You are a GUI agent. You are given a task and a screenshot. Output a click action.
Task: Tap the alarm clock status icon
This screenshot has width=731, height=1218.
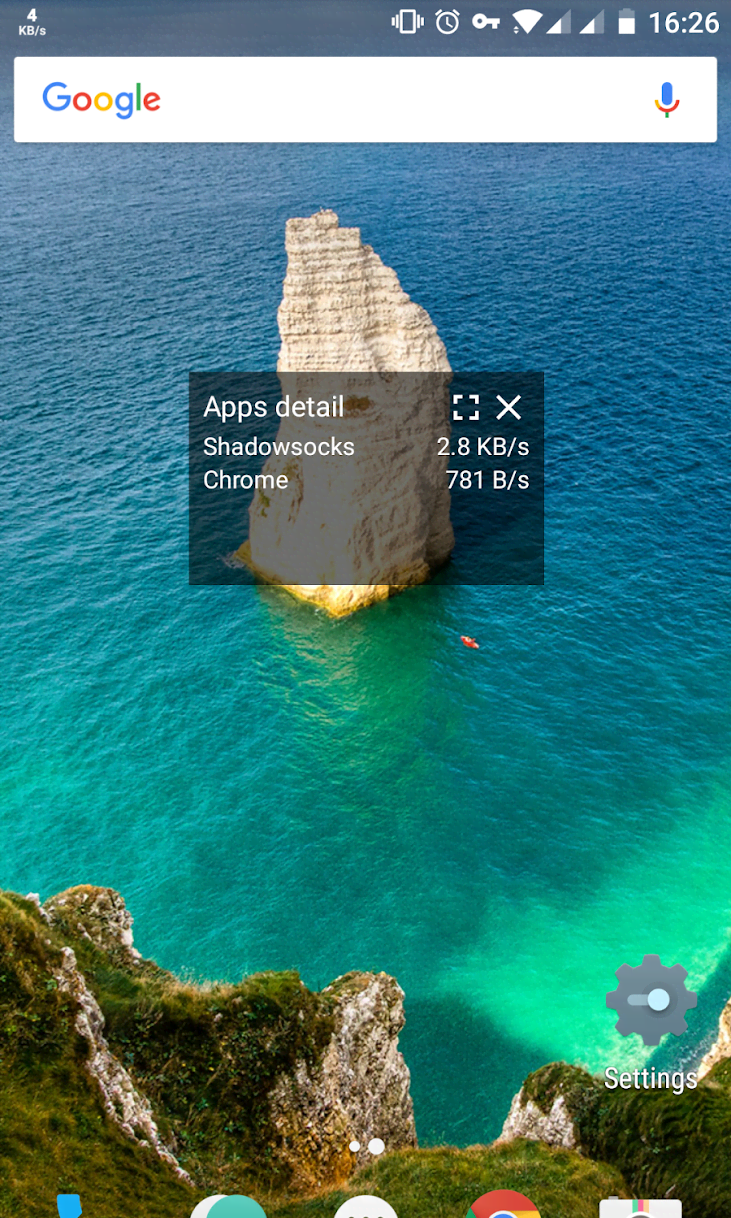[x=447, y=22]
